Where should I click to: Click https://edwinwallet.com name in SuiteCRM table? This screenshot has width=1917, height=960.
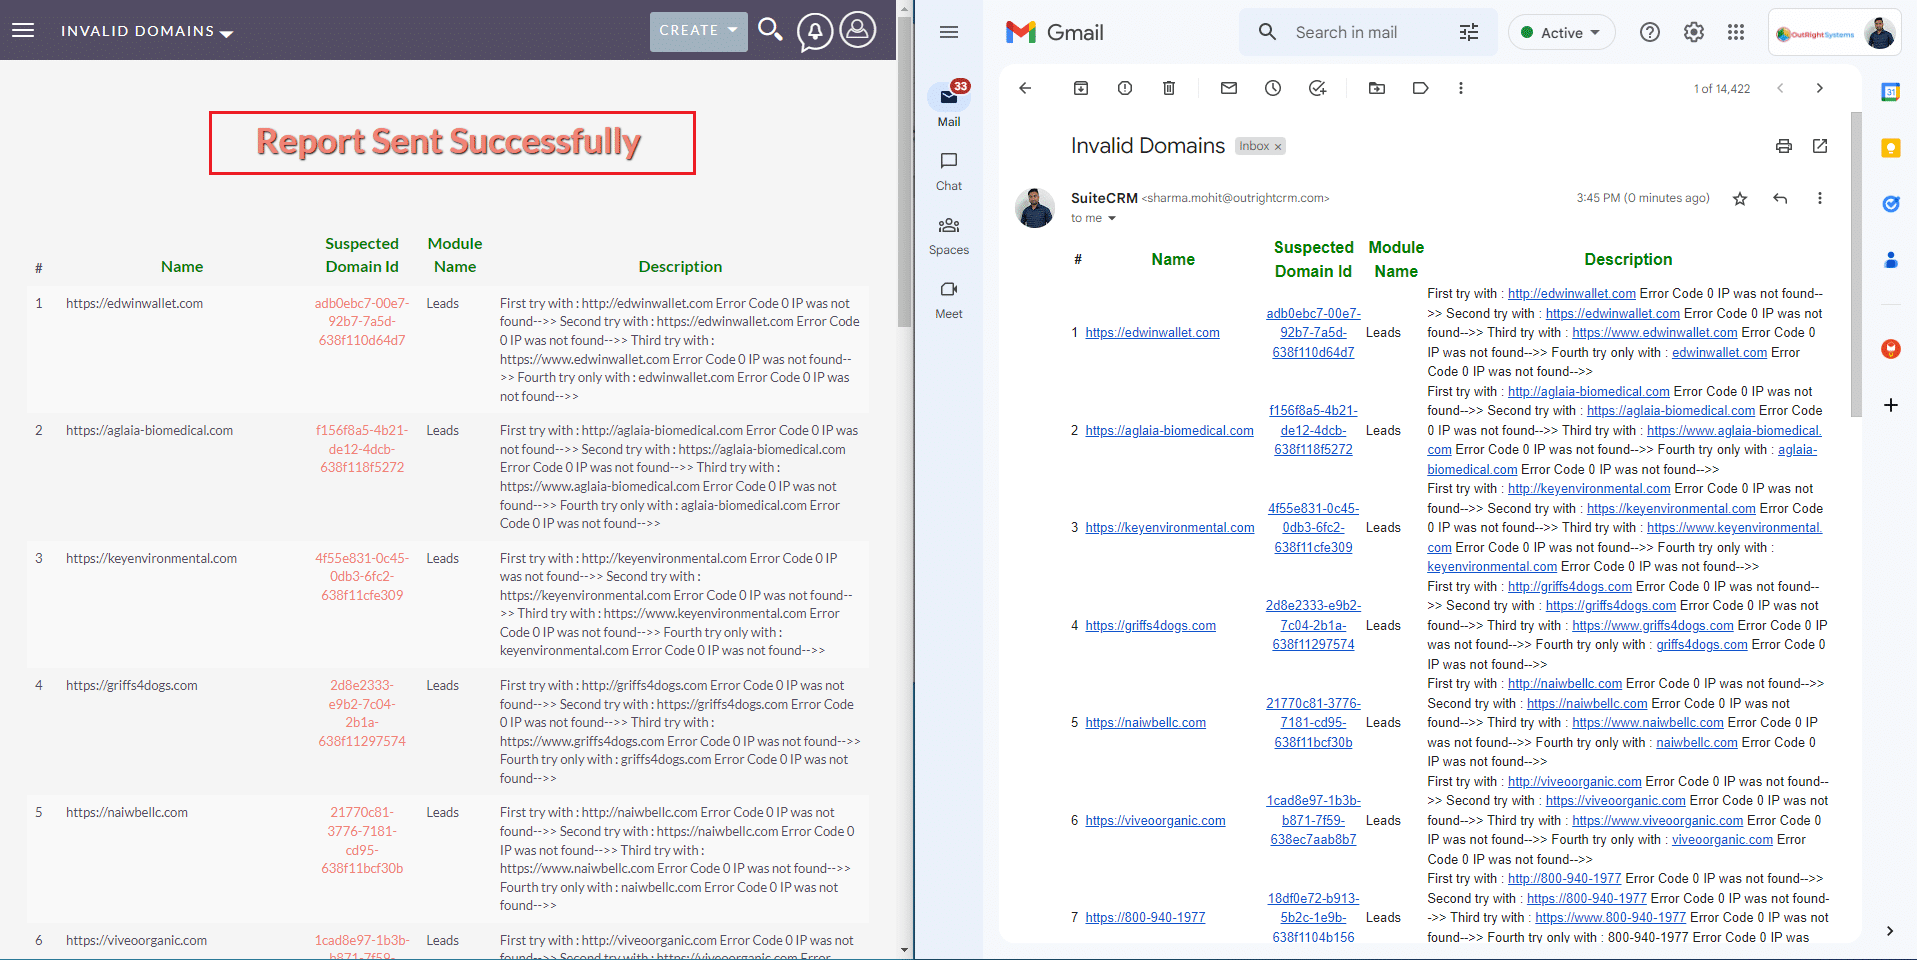134,304
